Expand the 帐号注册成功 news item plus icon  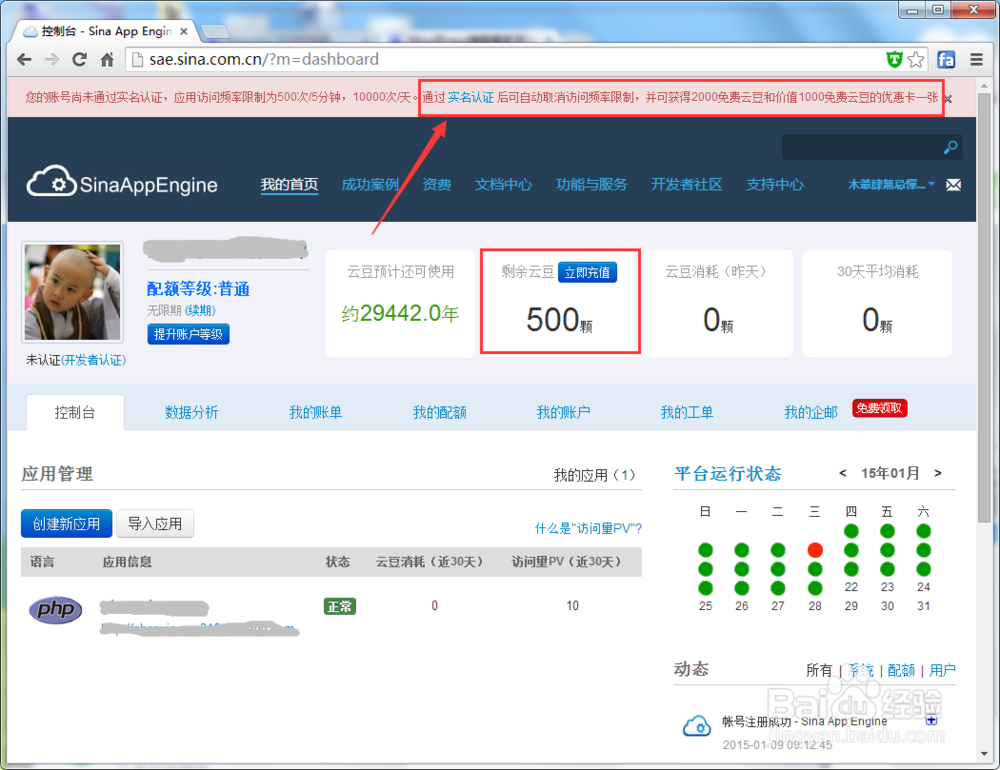tap(932, 720)
